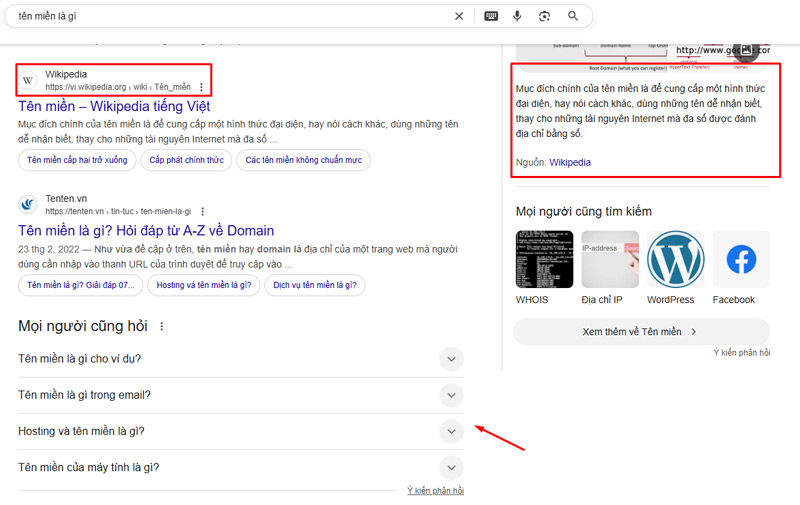
Task: Click Xem thêm về Tên miền button
Action: tap(641, 332)
